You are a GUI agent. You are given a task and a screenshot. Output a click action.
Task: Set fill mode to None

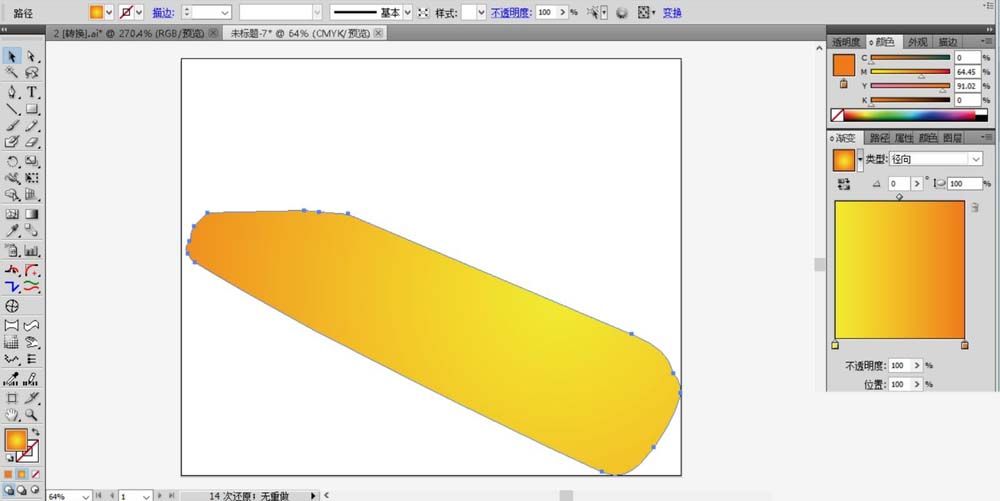click(x=35, y=474)
